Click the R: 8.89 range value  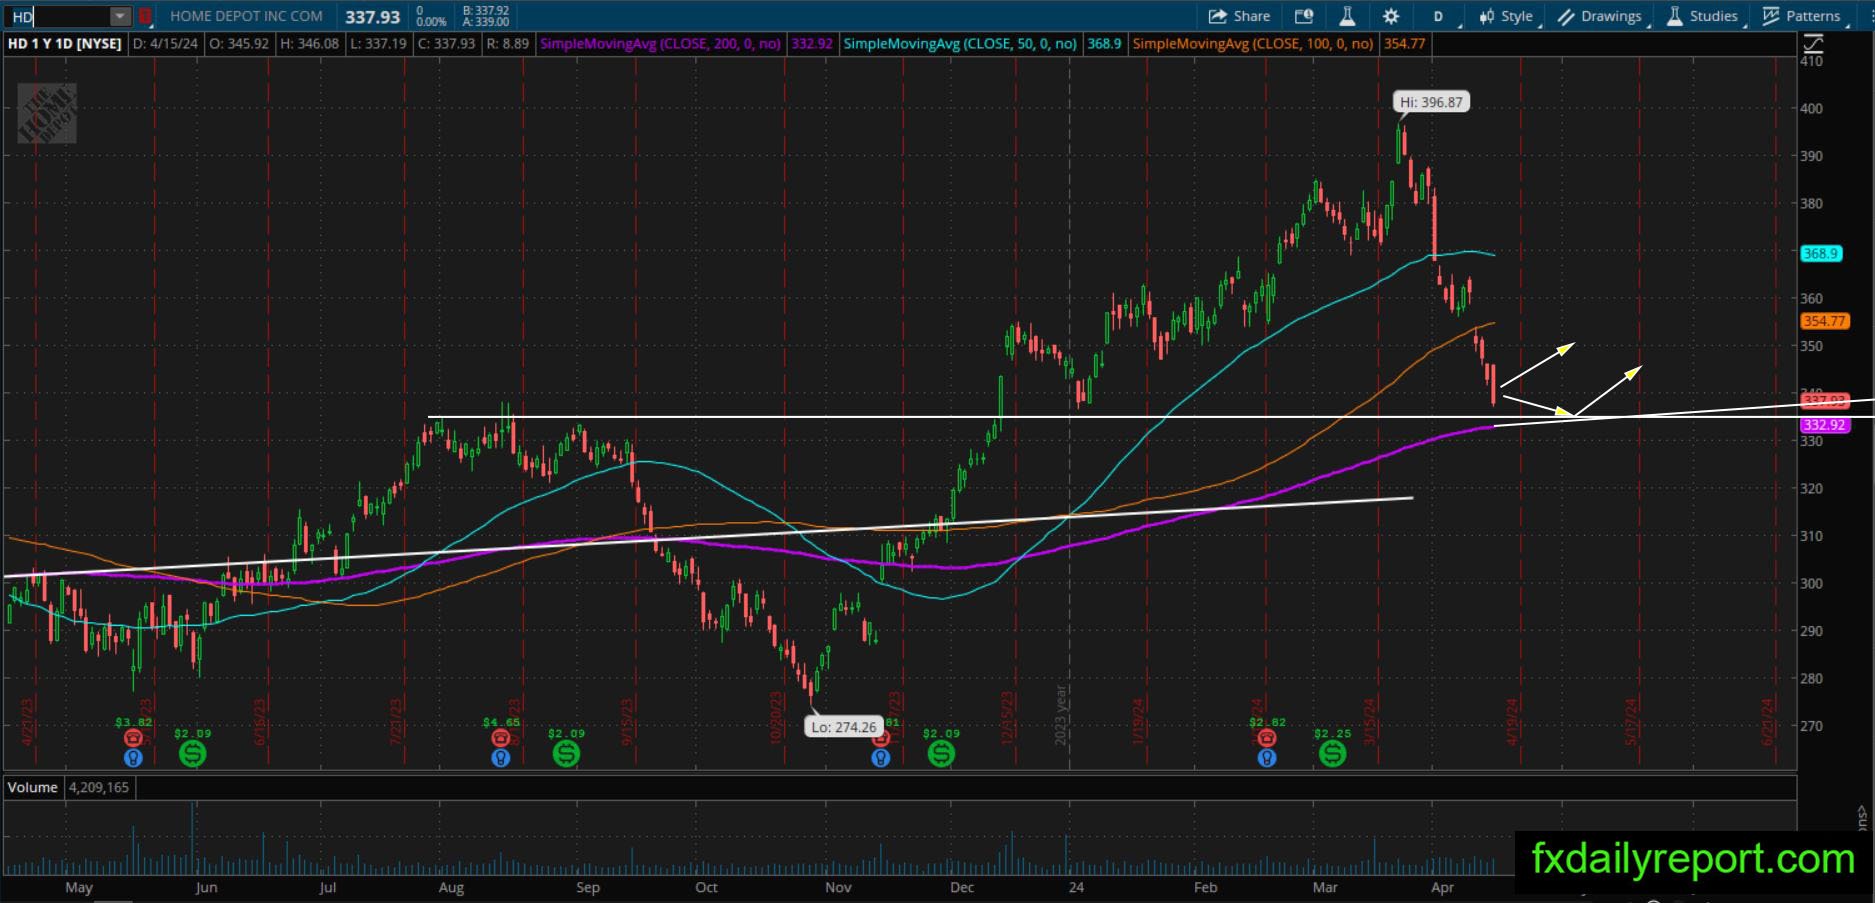point(507,44)
